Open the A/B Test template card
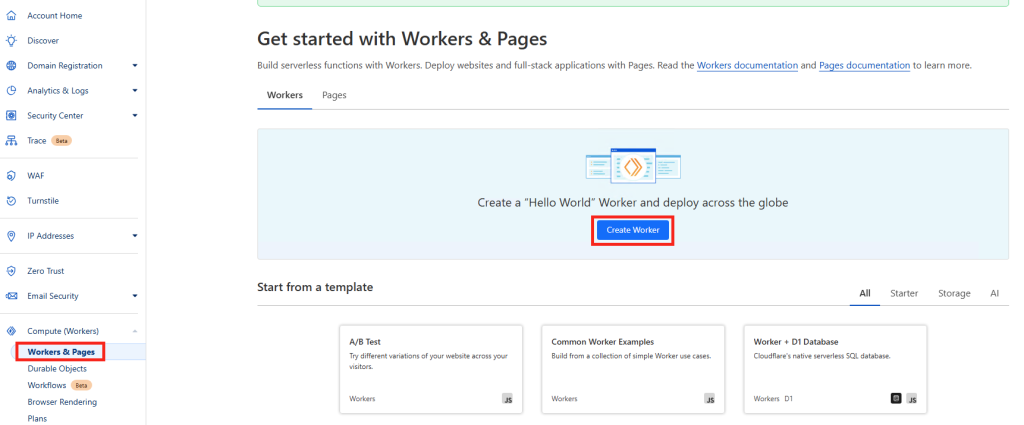1024x425 pixels. [x=431, y=369]
